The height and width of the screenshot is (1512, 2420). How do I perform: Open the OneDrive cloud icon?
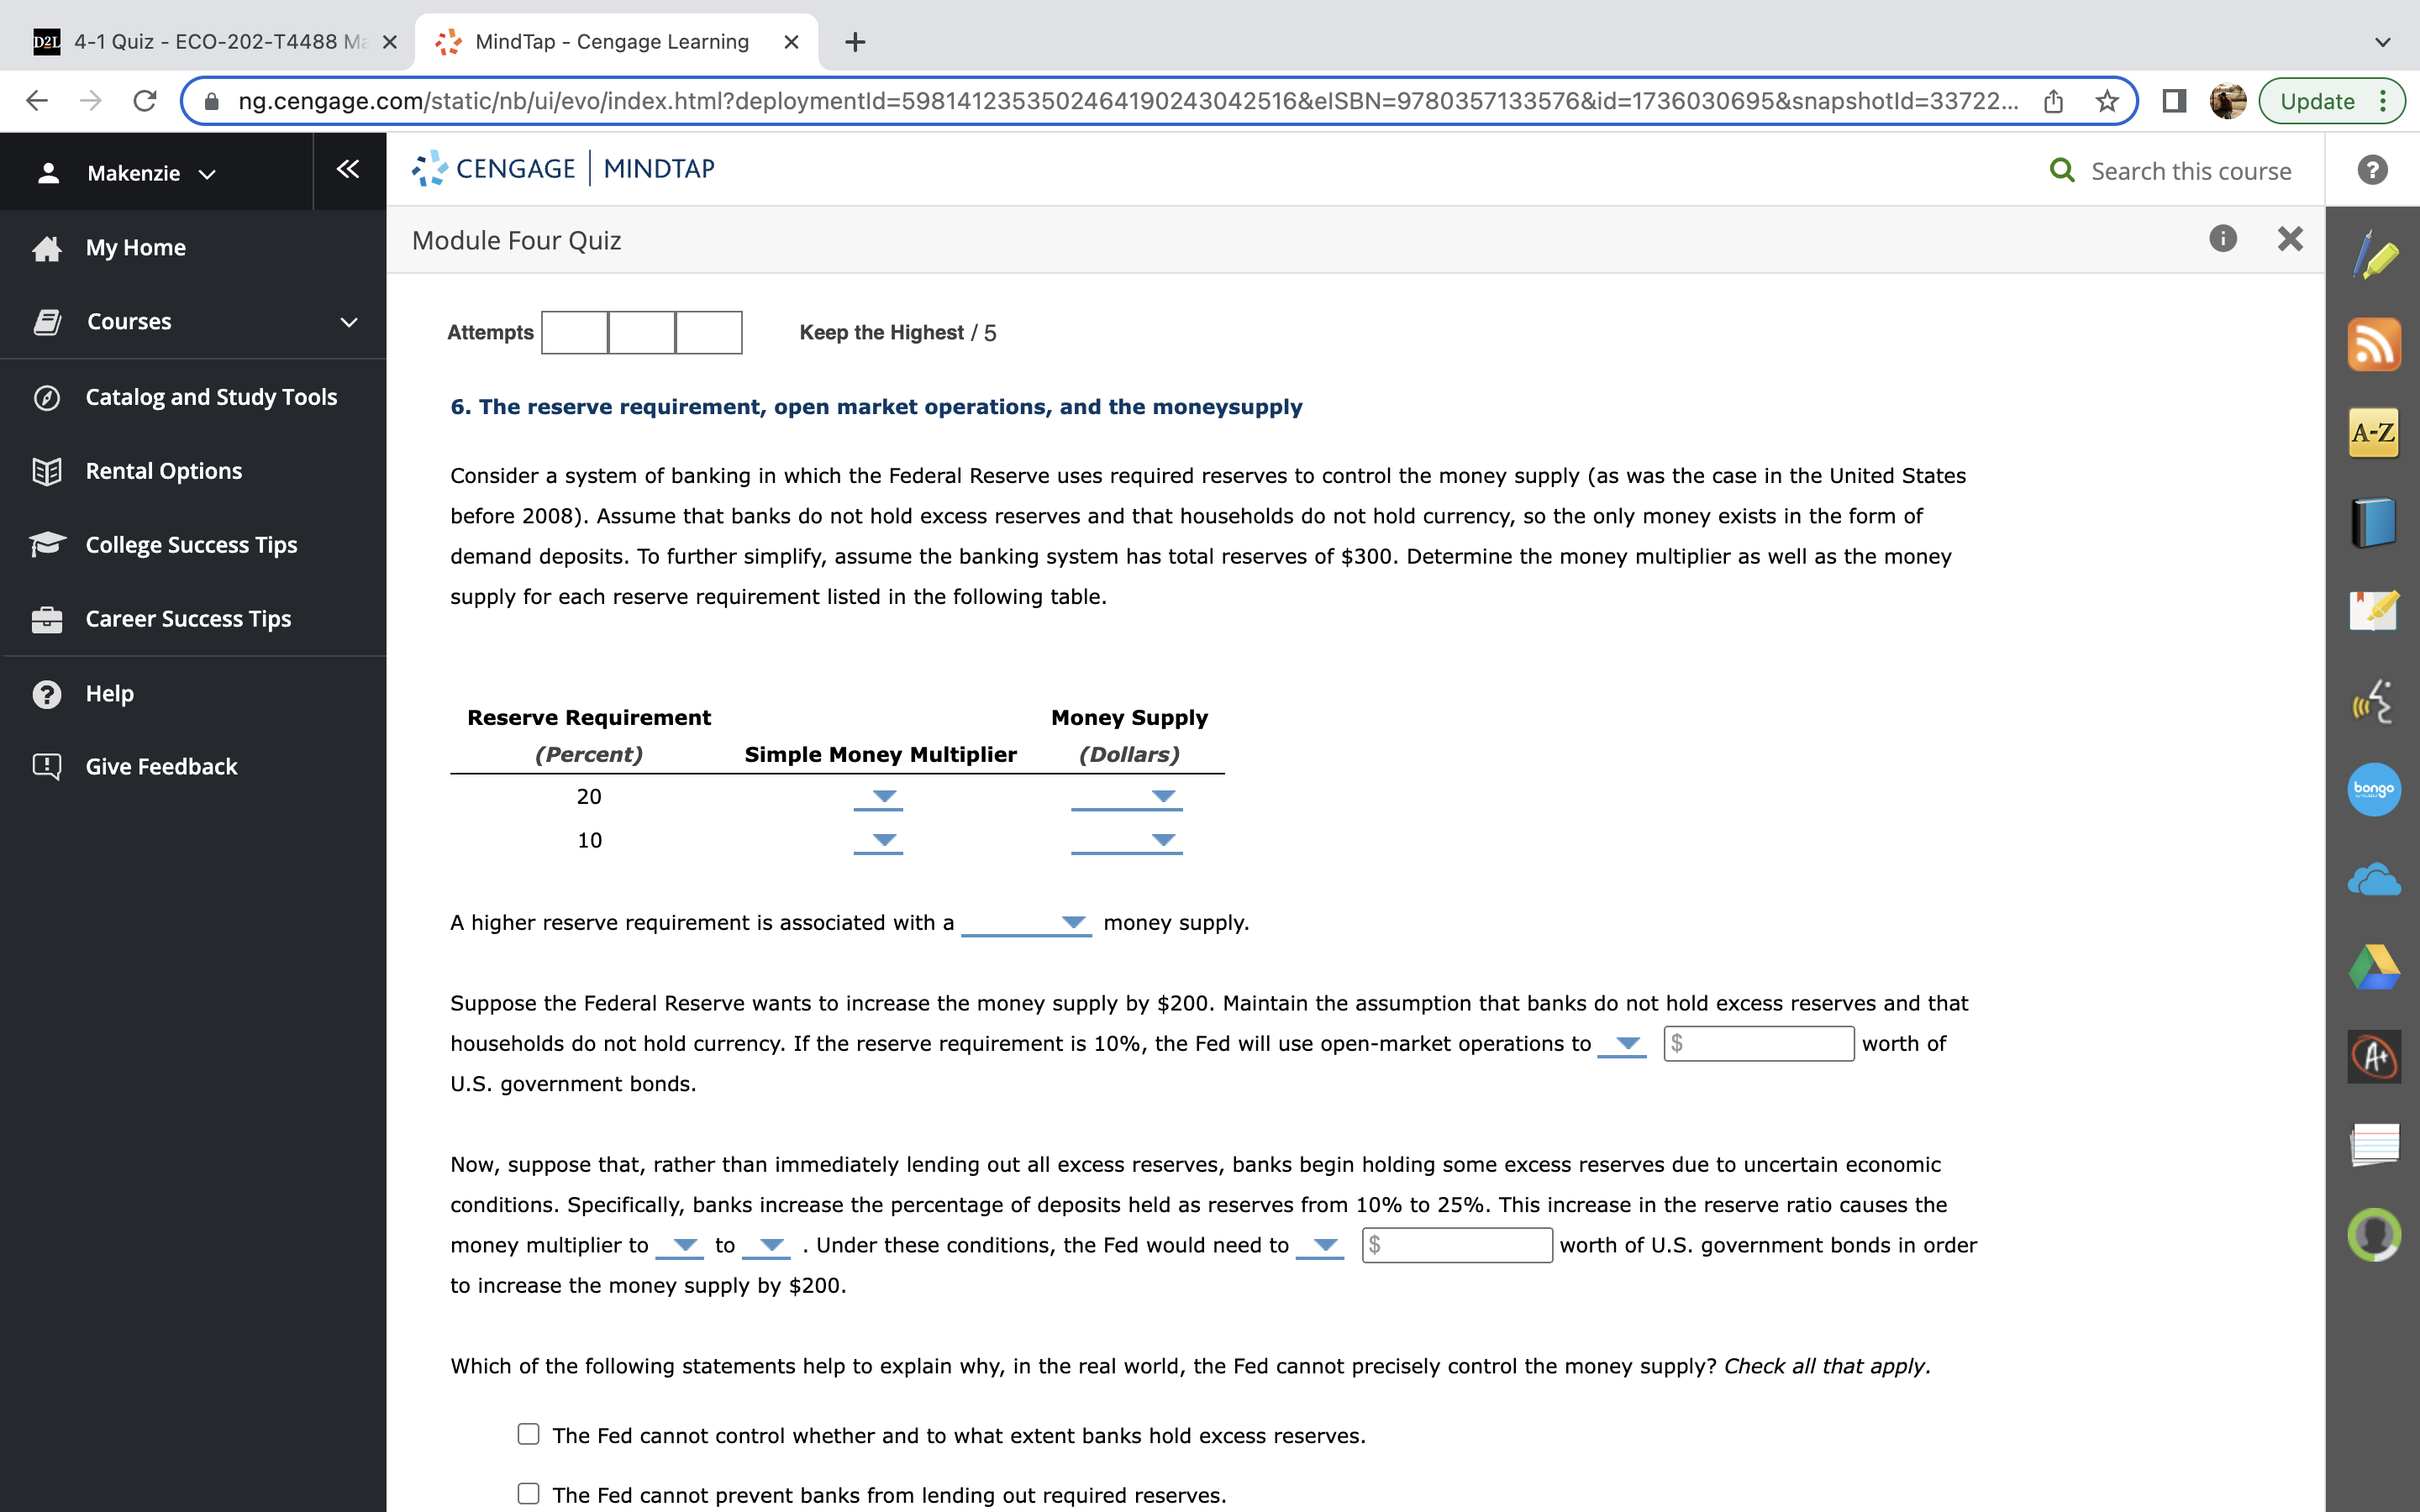[x=2373, y=880]
